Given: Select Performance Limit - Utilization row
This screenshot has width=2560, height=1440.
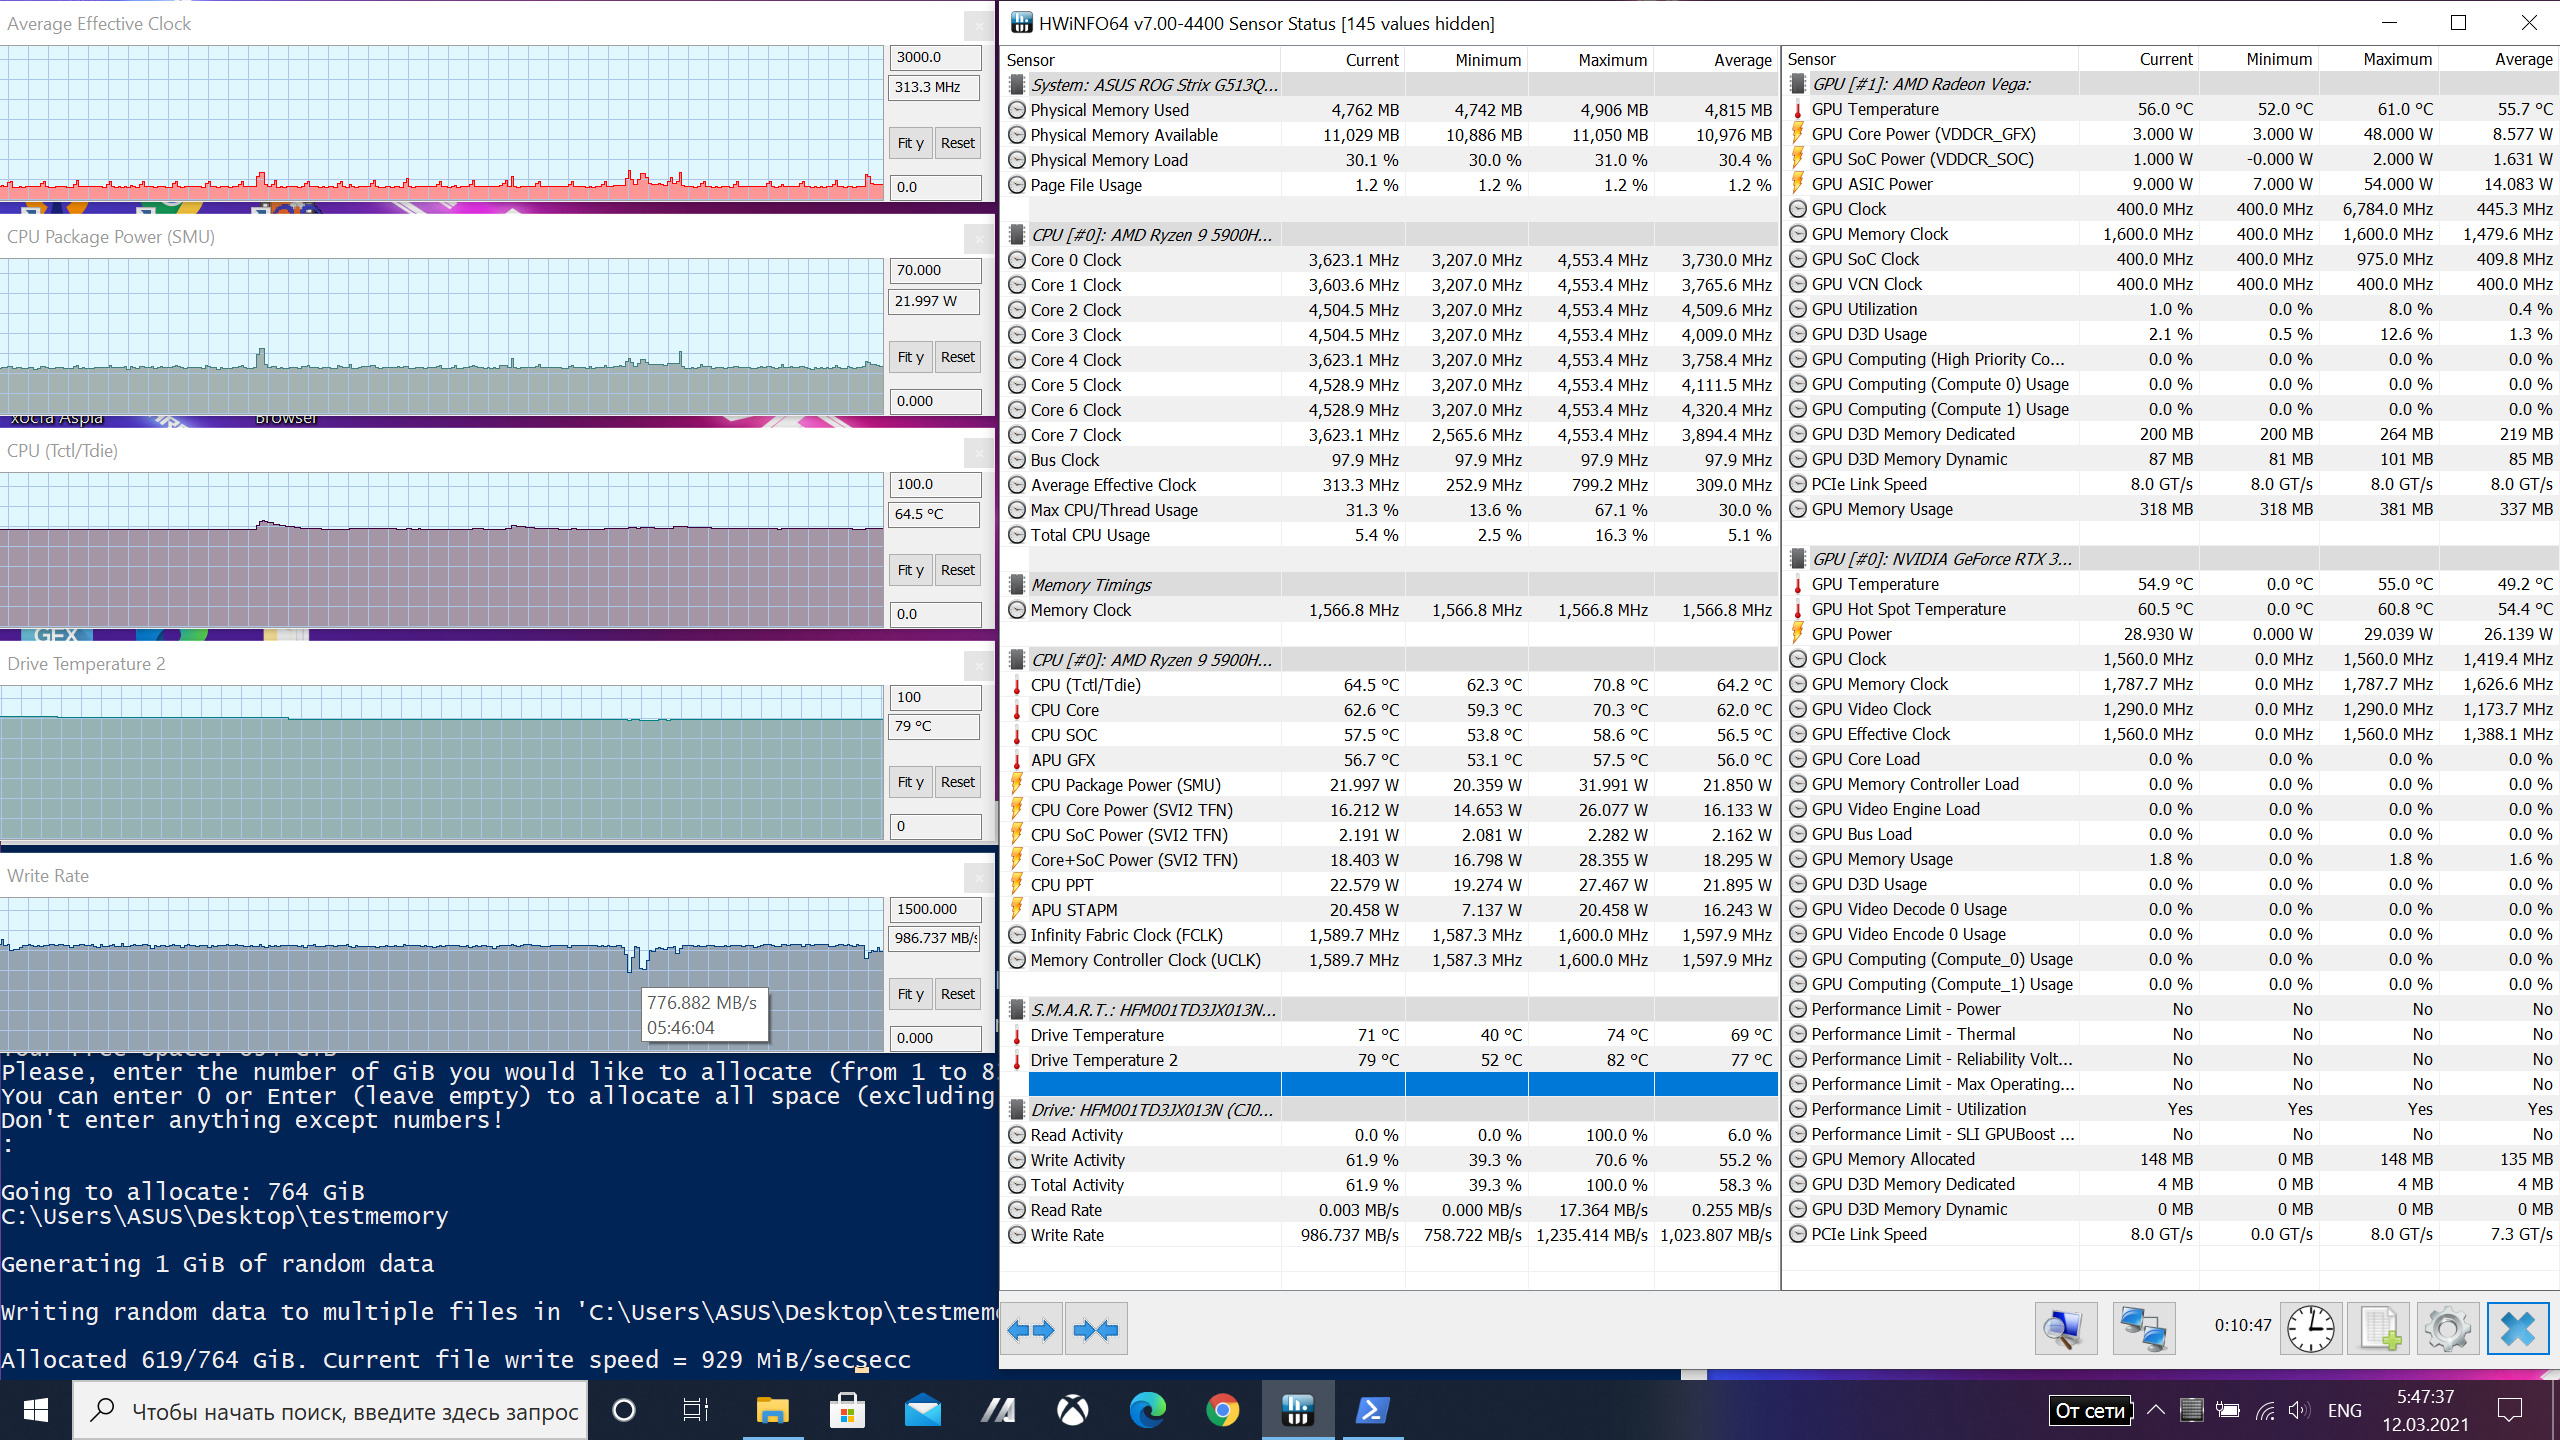Looking at the screenshot, I should [x=2171, y=1109].
